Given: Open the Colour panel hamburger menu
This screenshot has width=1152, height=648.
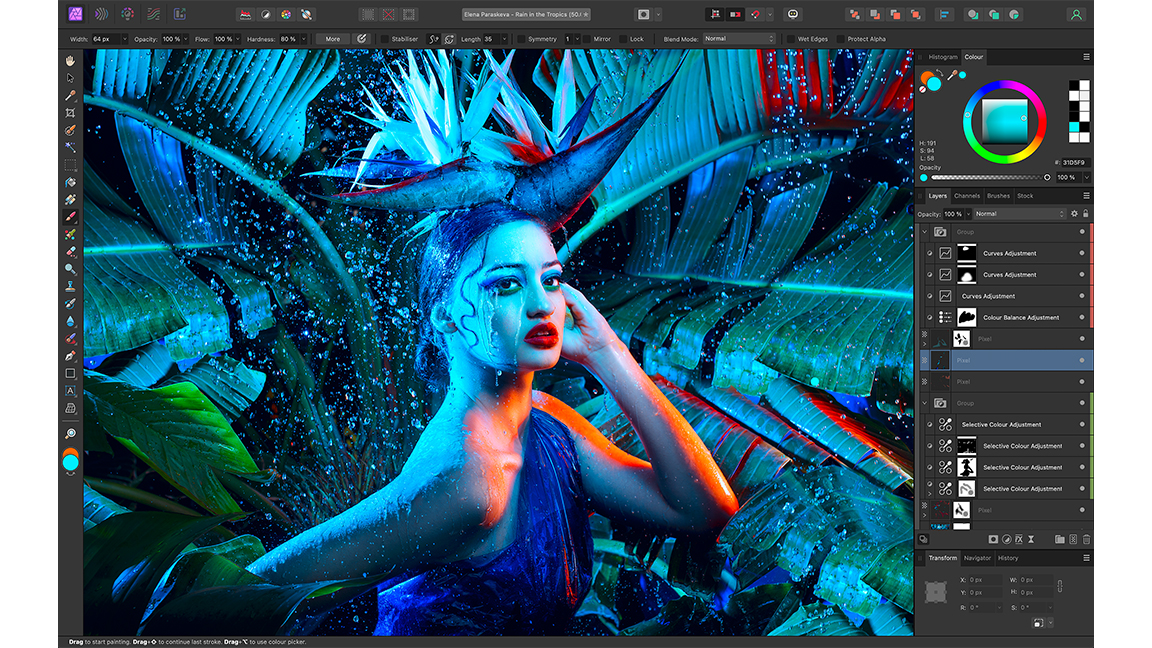Looking at the screenshot, I should click(1086, 57).
